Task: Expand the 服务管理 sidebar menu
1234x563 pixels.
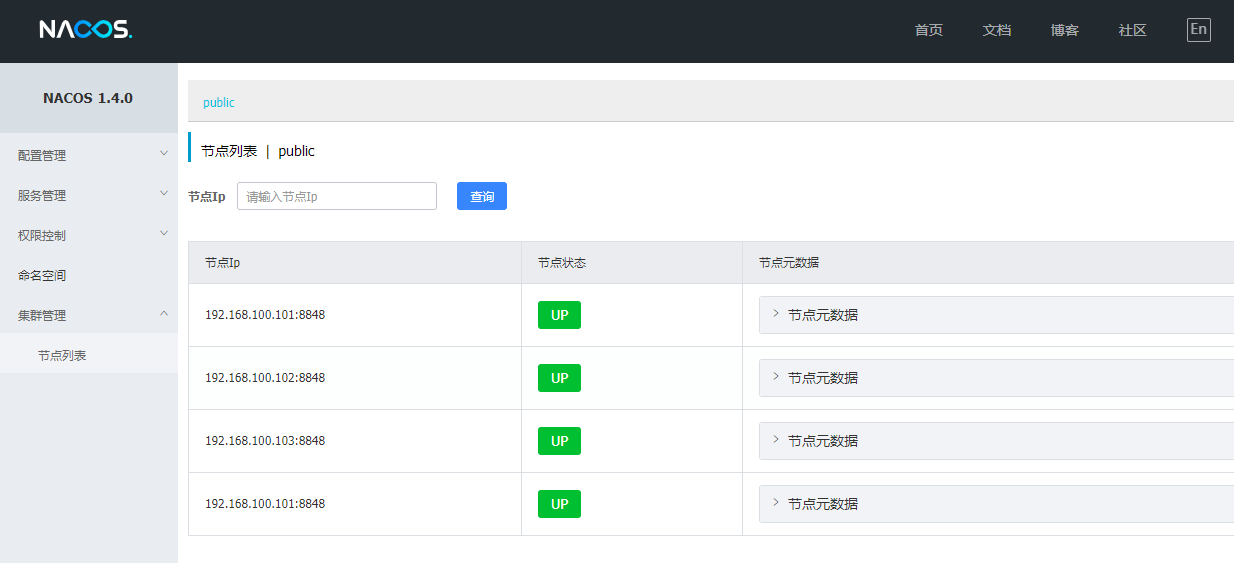Action: (x=88, y=195)
